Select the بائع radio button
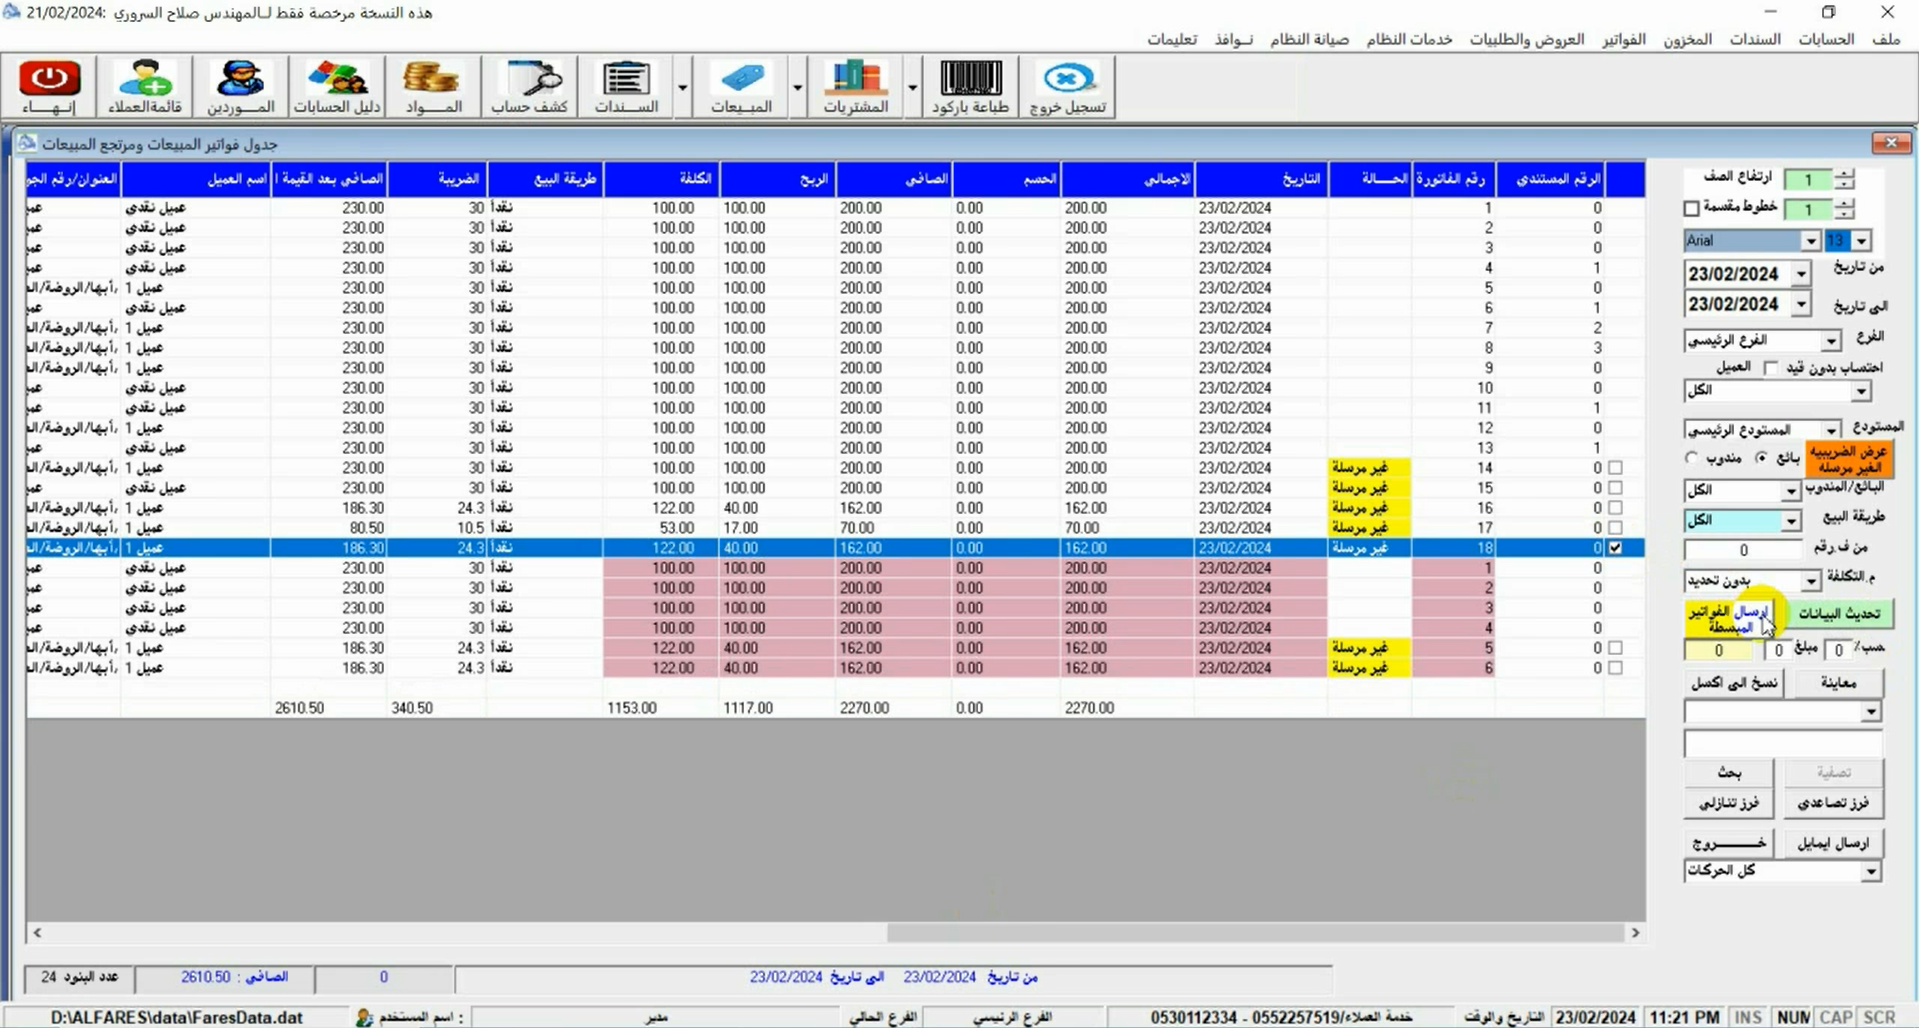 pyautogui.click(x=1761, y=458)
